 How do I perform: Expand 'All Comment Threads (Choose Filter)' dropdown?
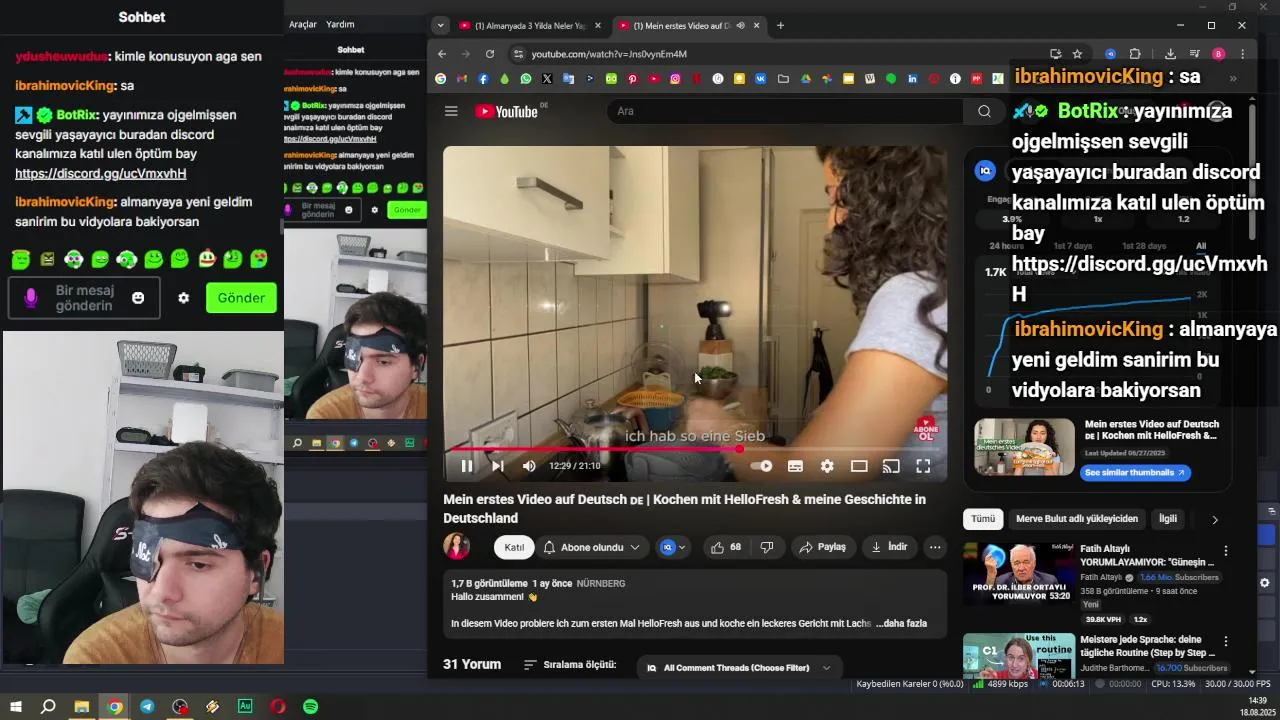click(x=739, y=668)
